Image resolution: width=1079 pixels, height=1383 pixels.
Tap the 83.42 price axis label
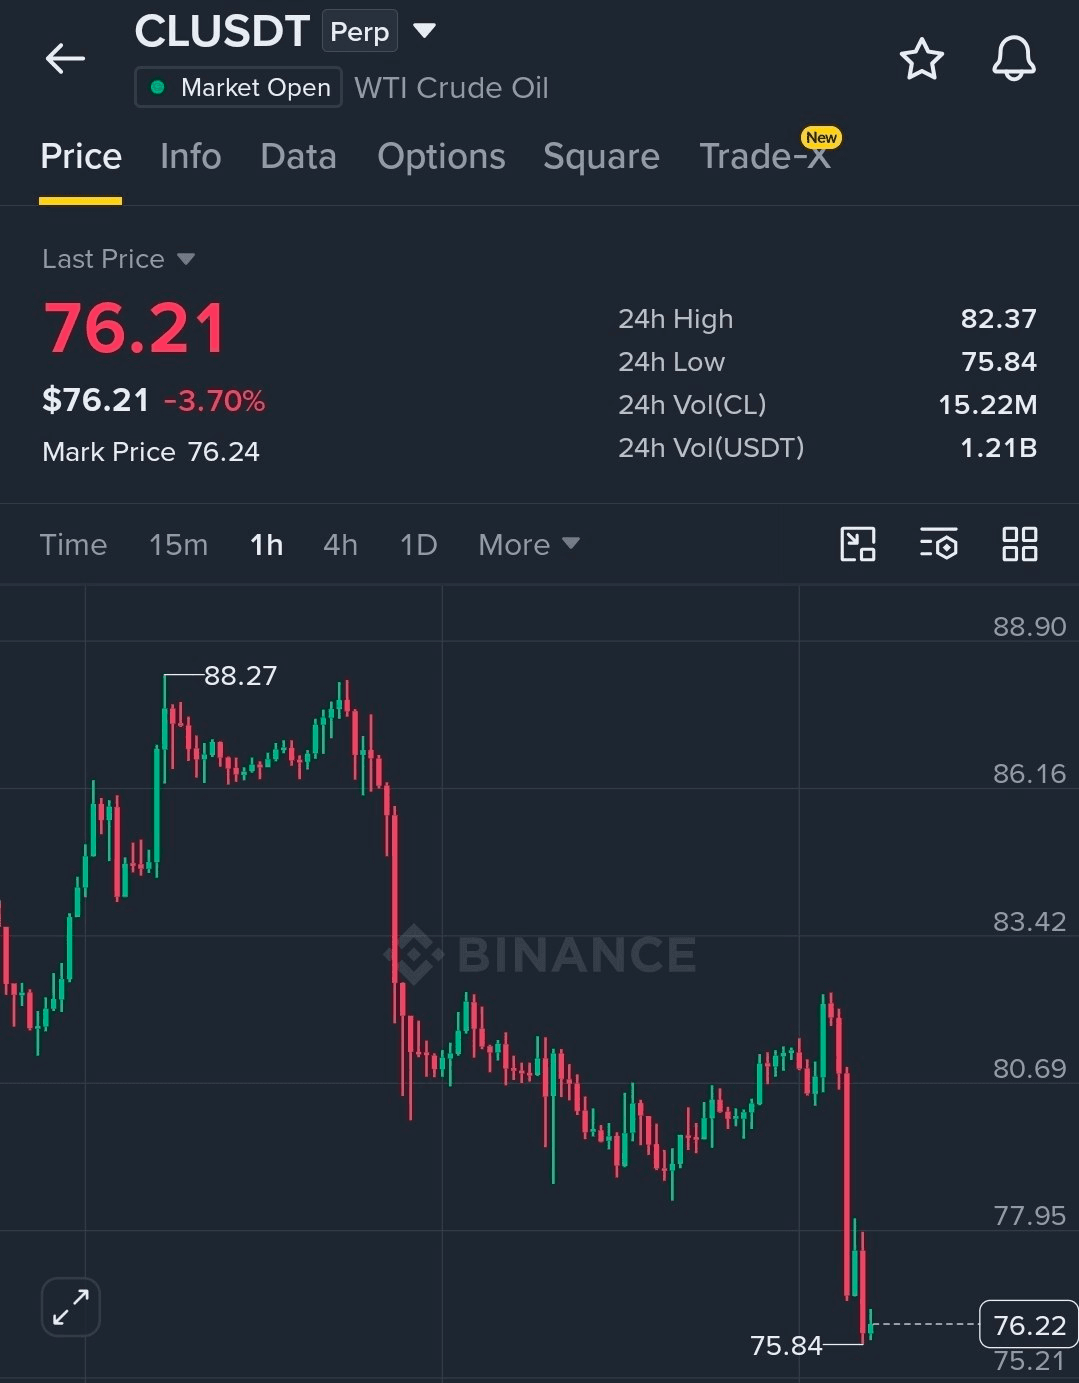click(1029, 922)
